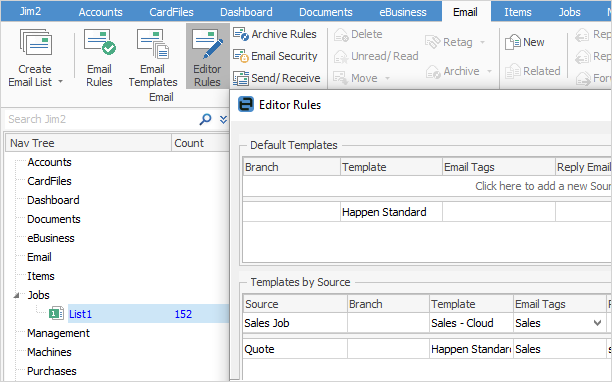Expand the Retag dropdown arrow

pos(483,42)
